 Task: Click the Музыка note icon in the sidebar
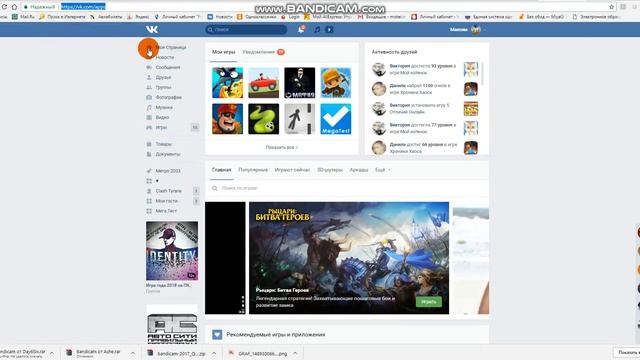click(149, 107)
